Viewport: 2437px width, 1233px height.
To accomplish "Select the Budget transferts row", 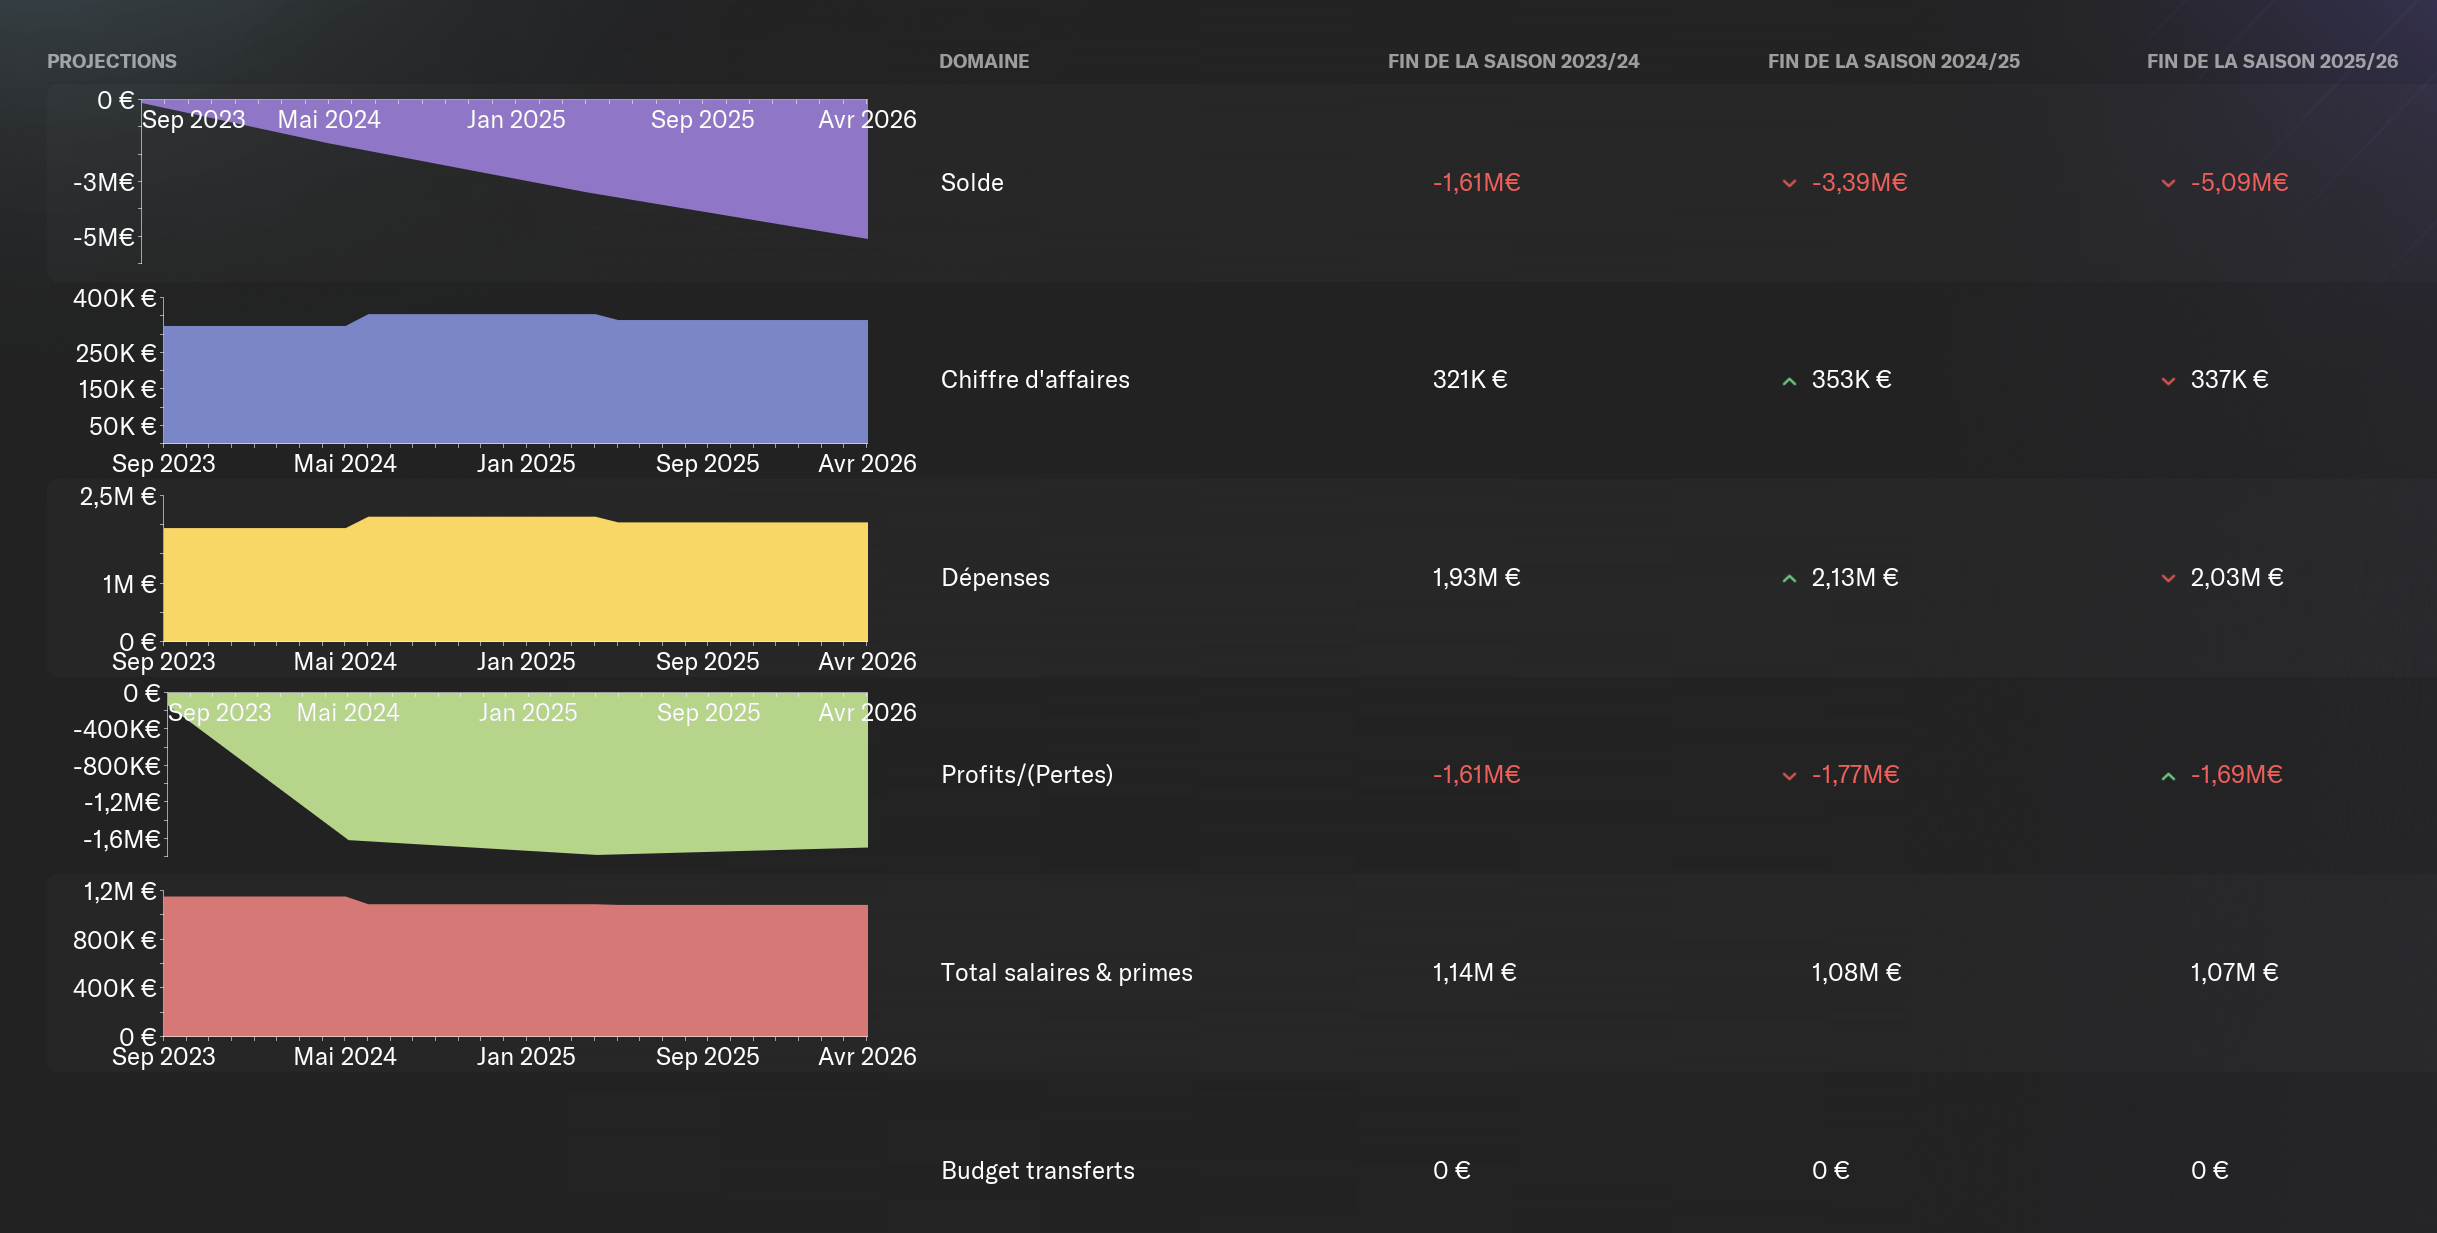I will pyautogui.click(x=1241, y=1170).
